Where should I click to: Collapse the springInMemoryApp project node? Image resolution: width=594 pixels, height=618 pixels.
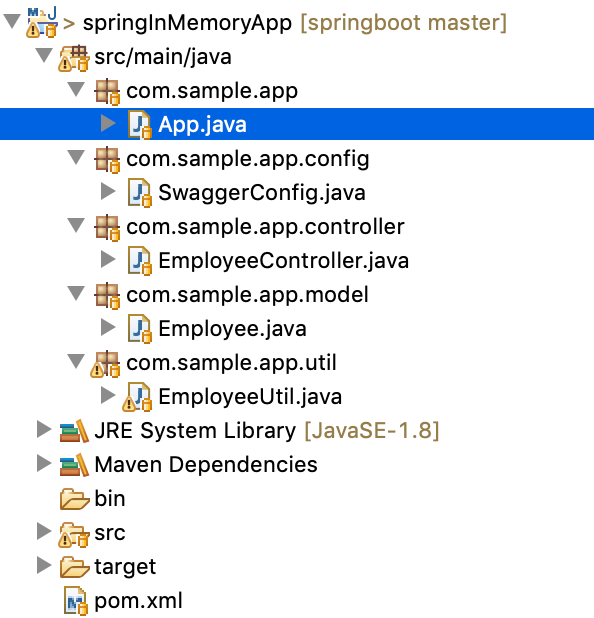pos(12,21)
